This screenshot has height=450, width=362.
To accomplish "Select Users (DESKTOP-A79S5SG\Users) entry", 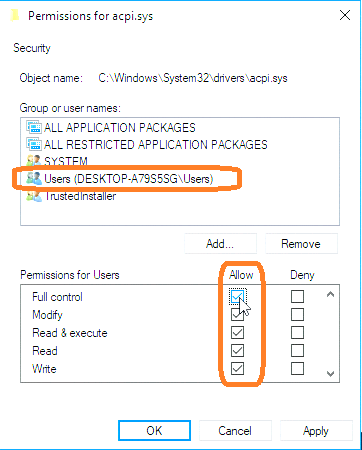I will [129, 179].
